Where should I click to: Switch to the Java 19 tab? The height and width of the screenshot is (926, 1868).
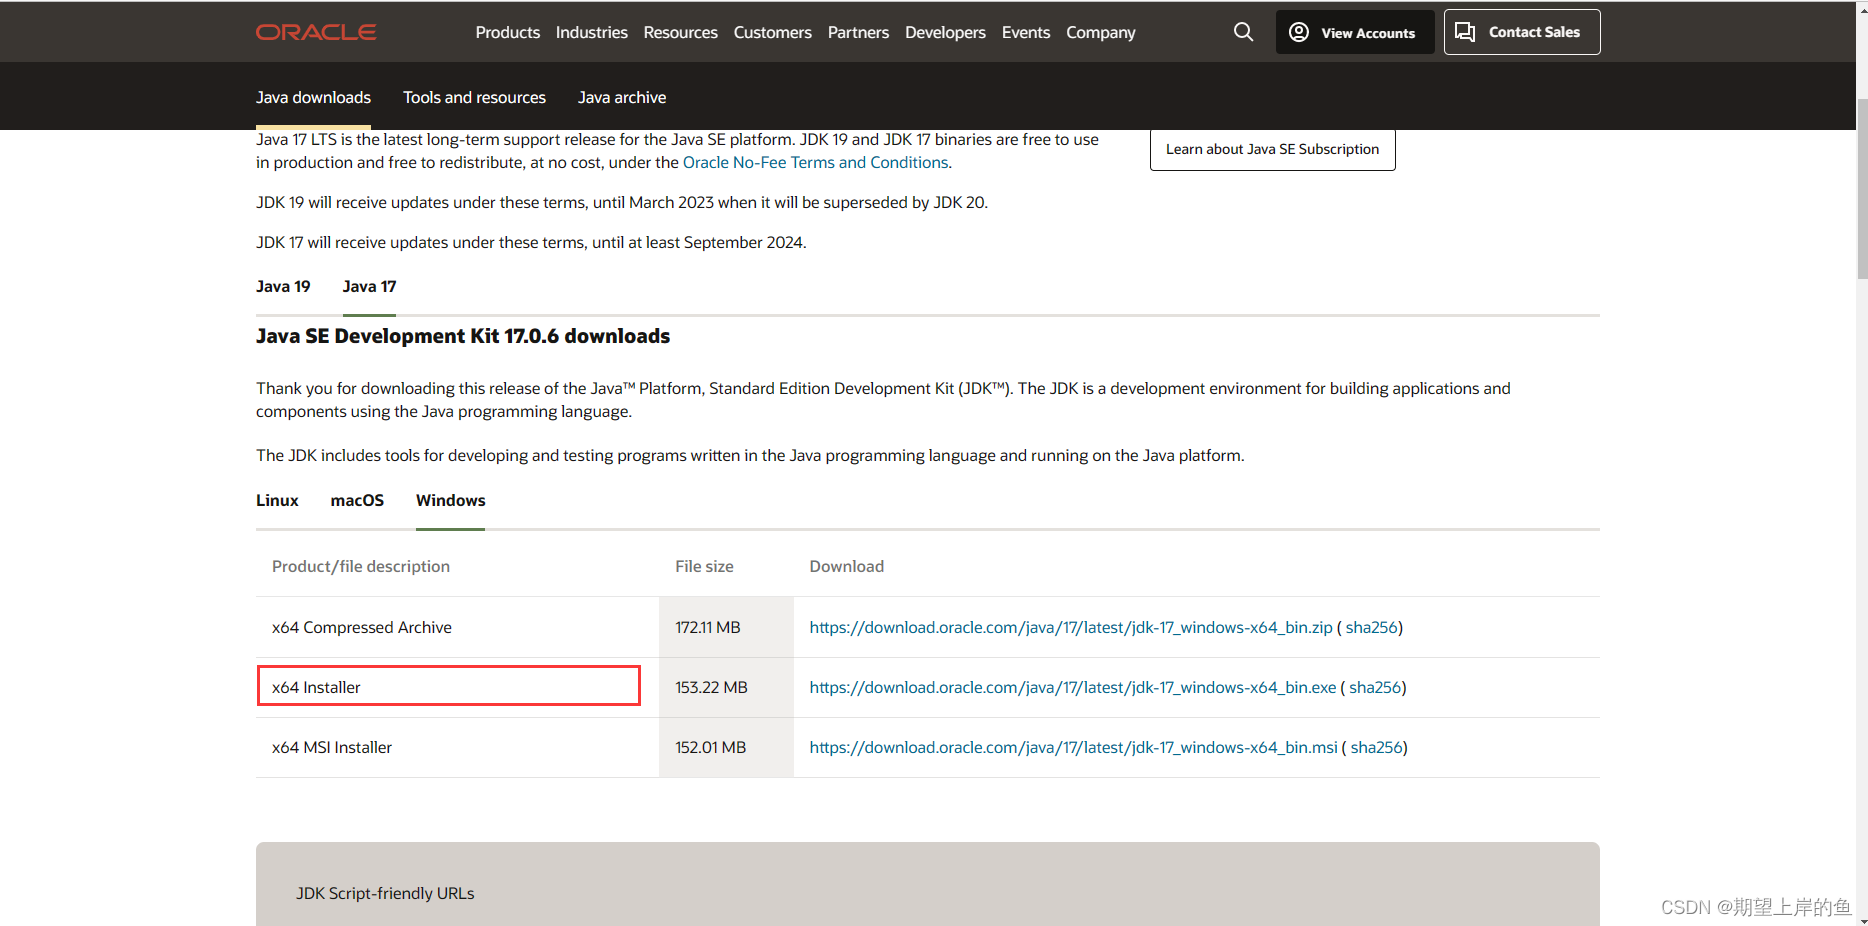click(283, 286)
